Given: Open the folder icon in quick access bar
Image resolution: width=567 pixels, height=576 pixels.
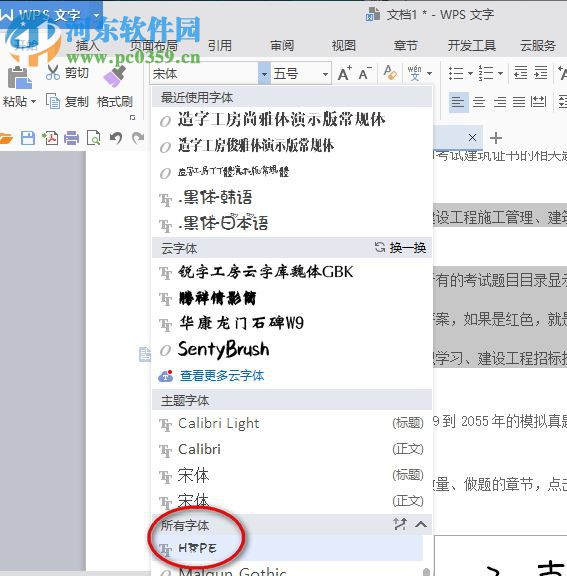Looking at the screenshot, I should tap(6, 138).
